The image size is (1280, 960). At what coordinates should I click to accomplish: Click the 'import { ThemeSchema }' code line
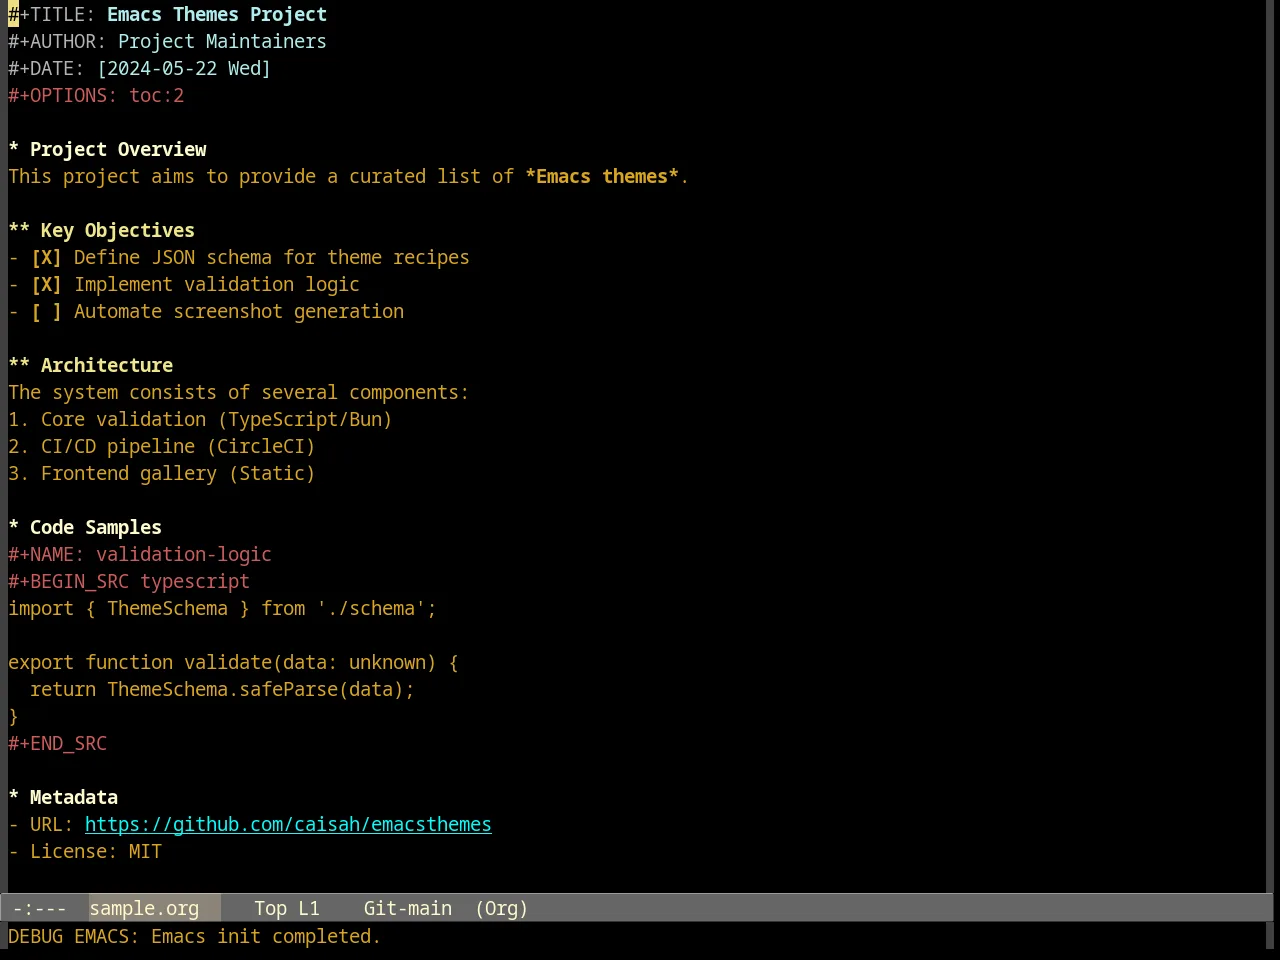(222, 609)
